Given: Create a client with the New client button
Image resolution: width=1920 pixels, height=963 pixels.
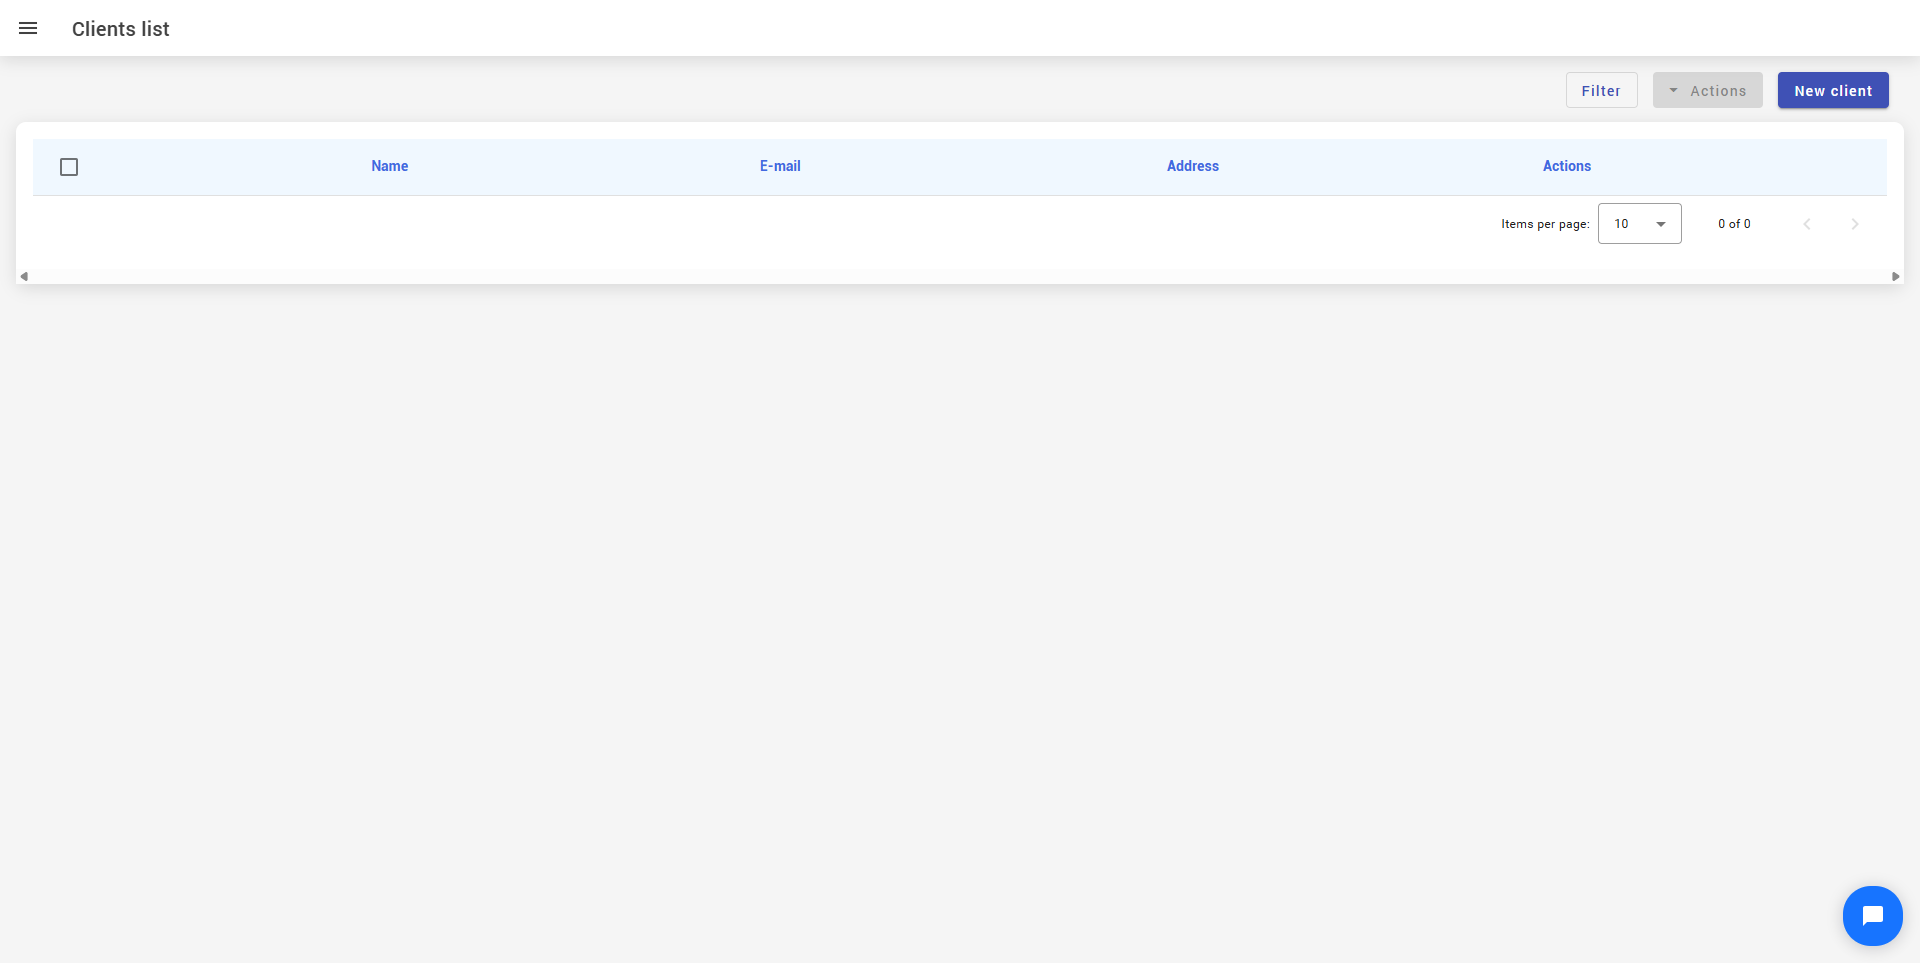Looking at the screenshot, I should tap(1832, 91).
